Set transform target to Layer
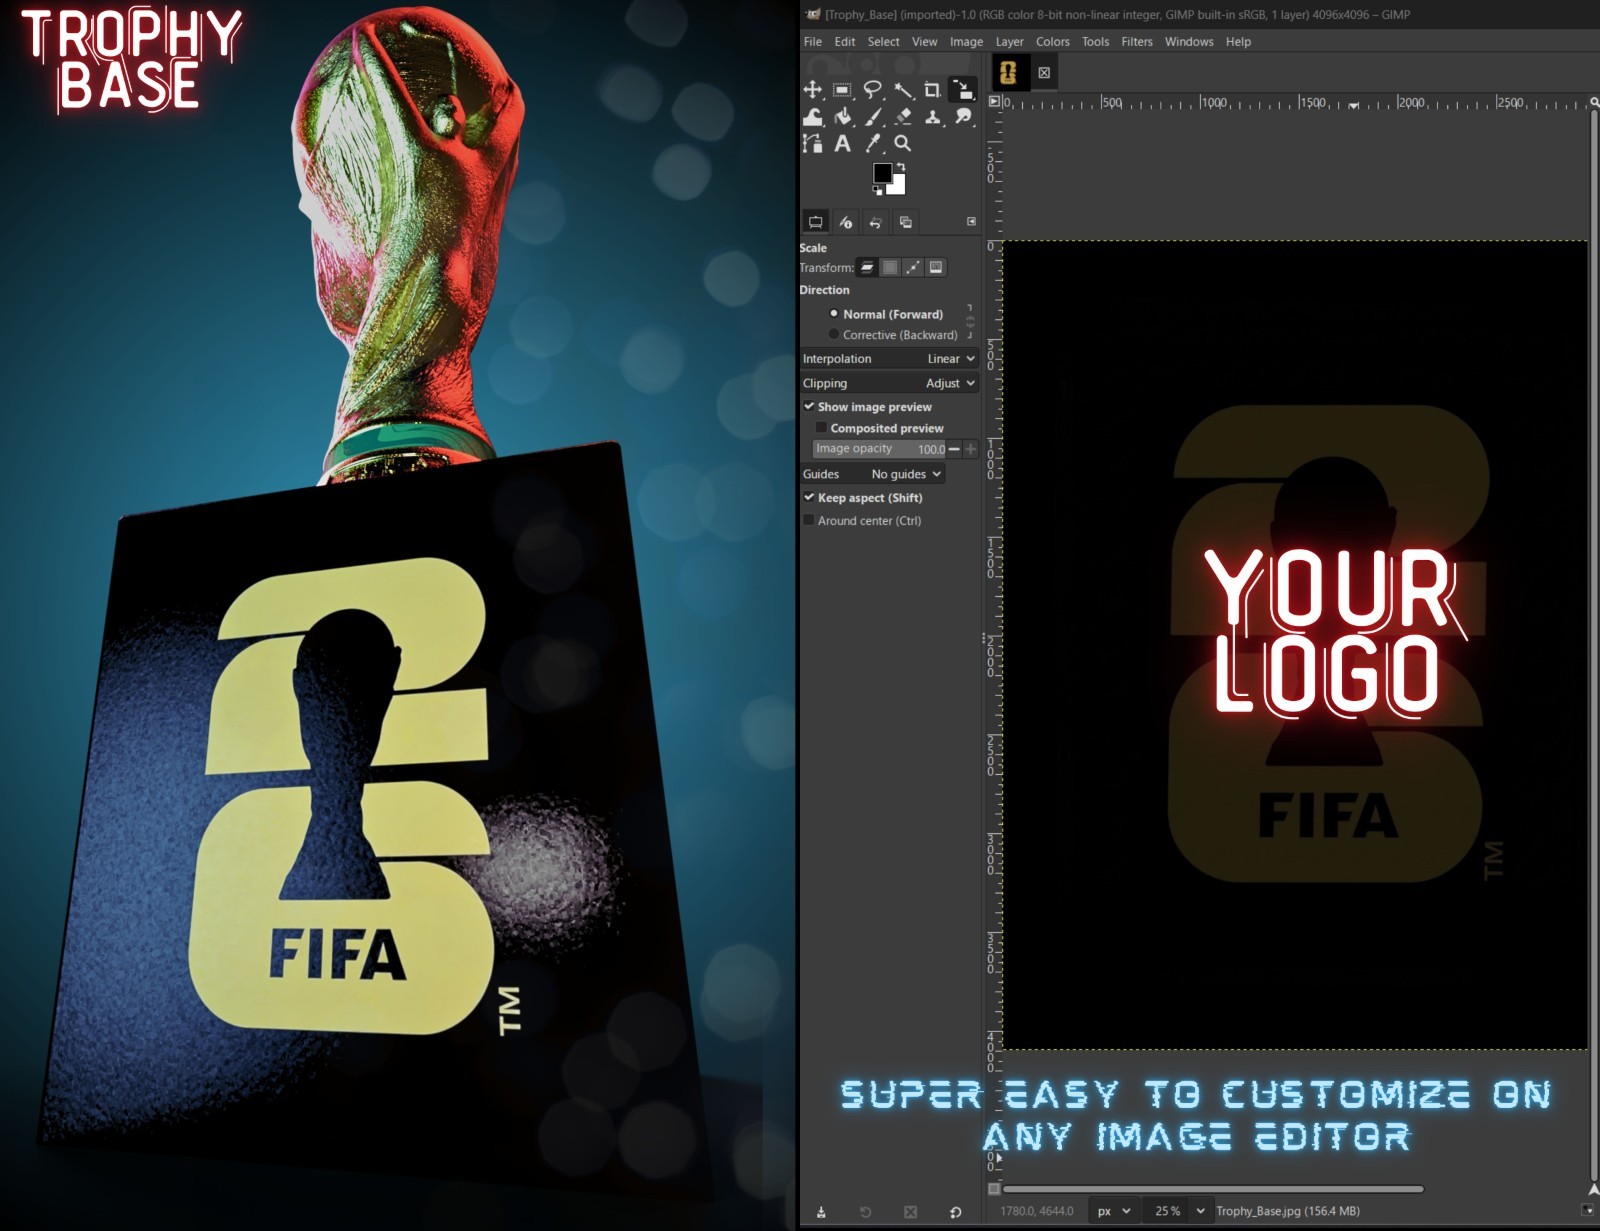The width and height of the screenshot is (1600, 1231). point(867,267)
